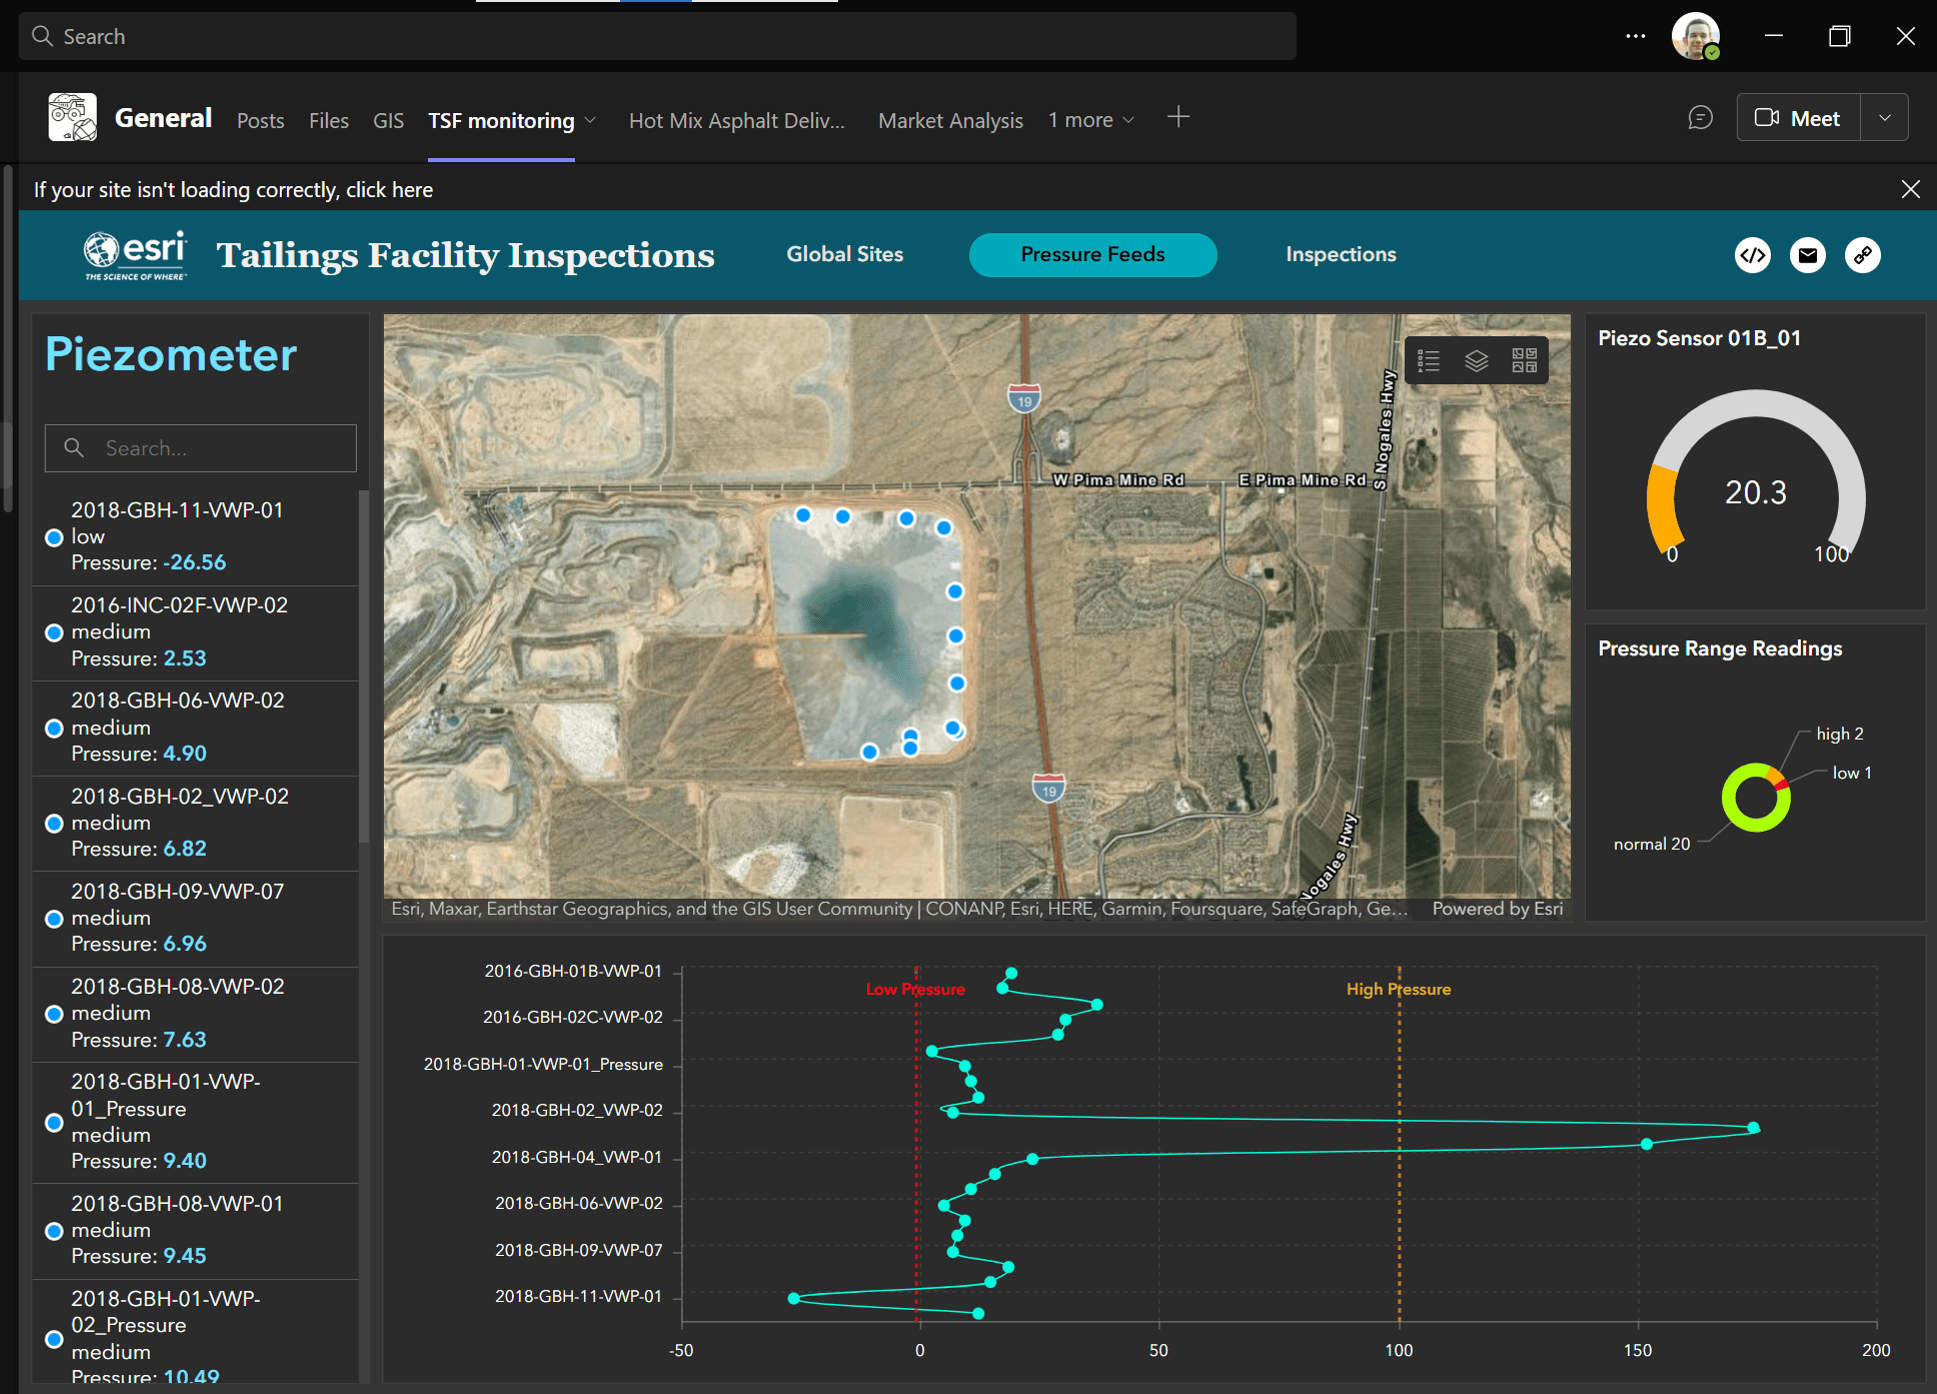
Task: Open the layers list on the map
Action: (x=1477, y=360)
